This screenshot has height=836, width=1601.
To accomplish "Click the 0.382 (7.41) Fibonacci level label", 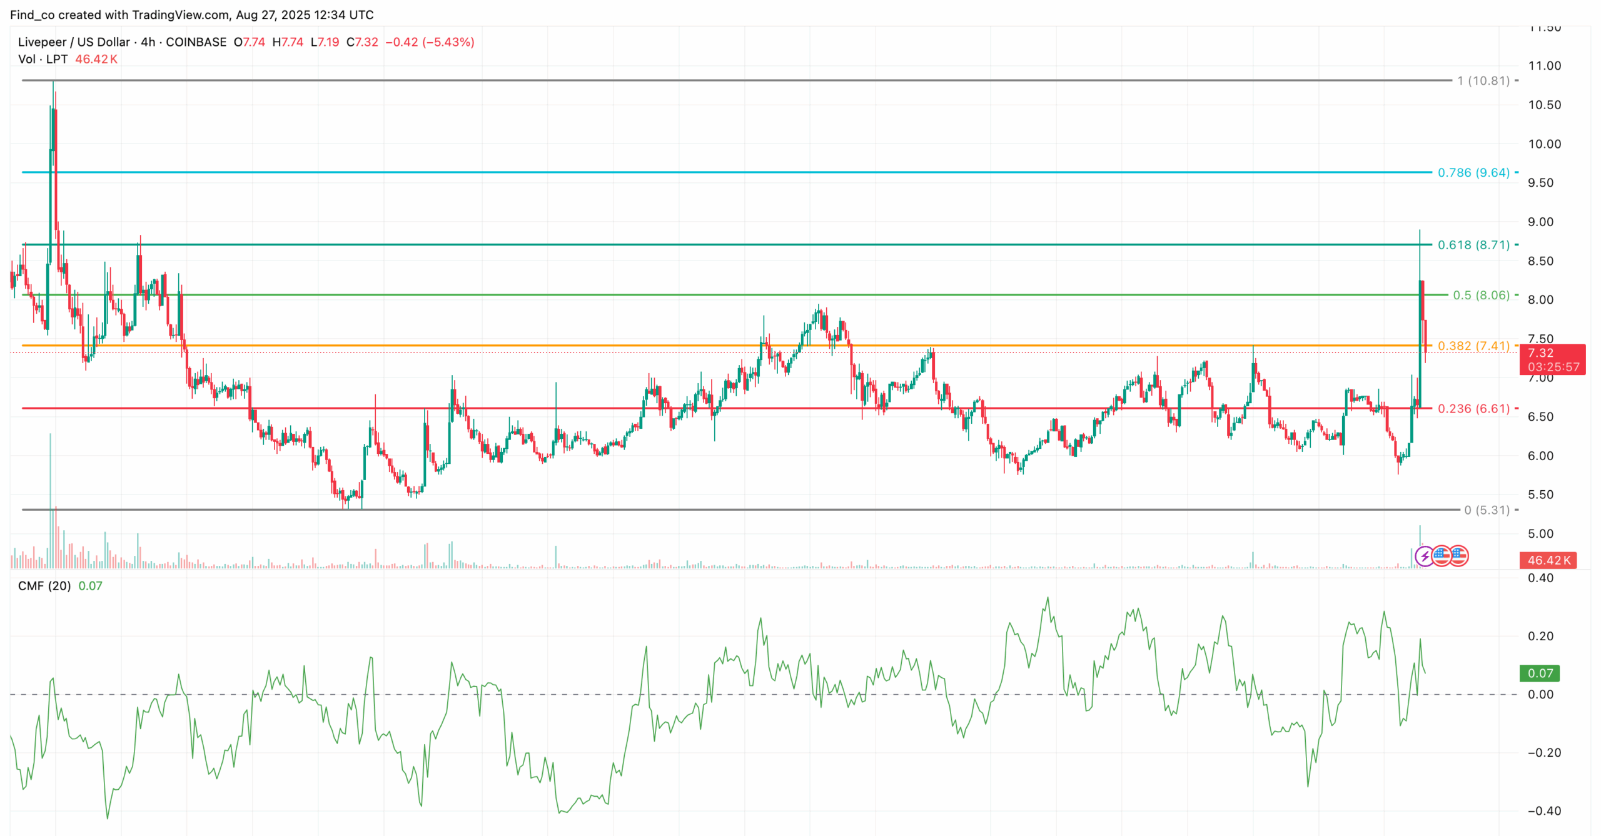I will [x=1474, y=346].
